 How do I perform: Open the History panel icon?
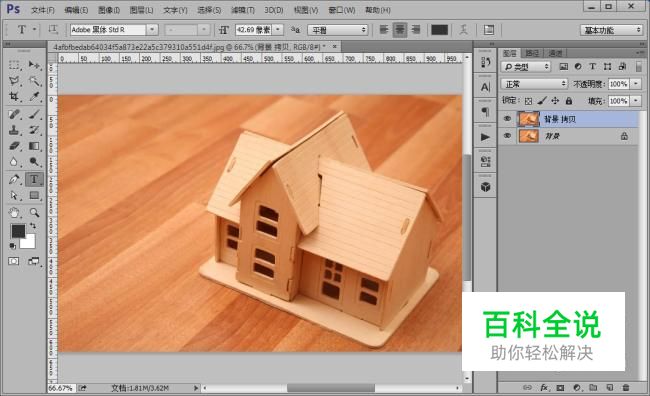pos(485,62)
